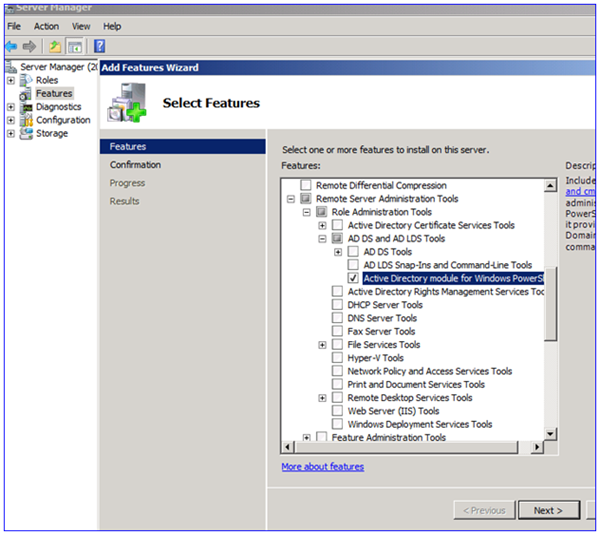
Task: Click the Roles icon in tree
Action: point(26,80)
